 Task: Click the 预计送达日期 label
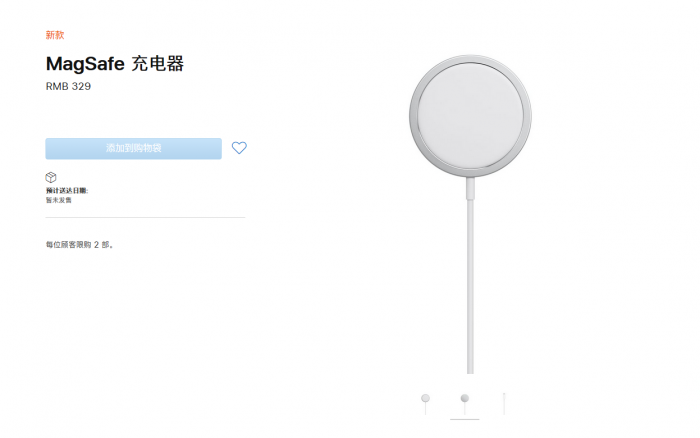67,190
